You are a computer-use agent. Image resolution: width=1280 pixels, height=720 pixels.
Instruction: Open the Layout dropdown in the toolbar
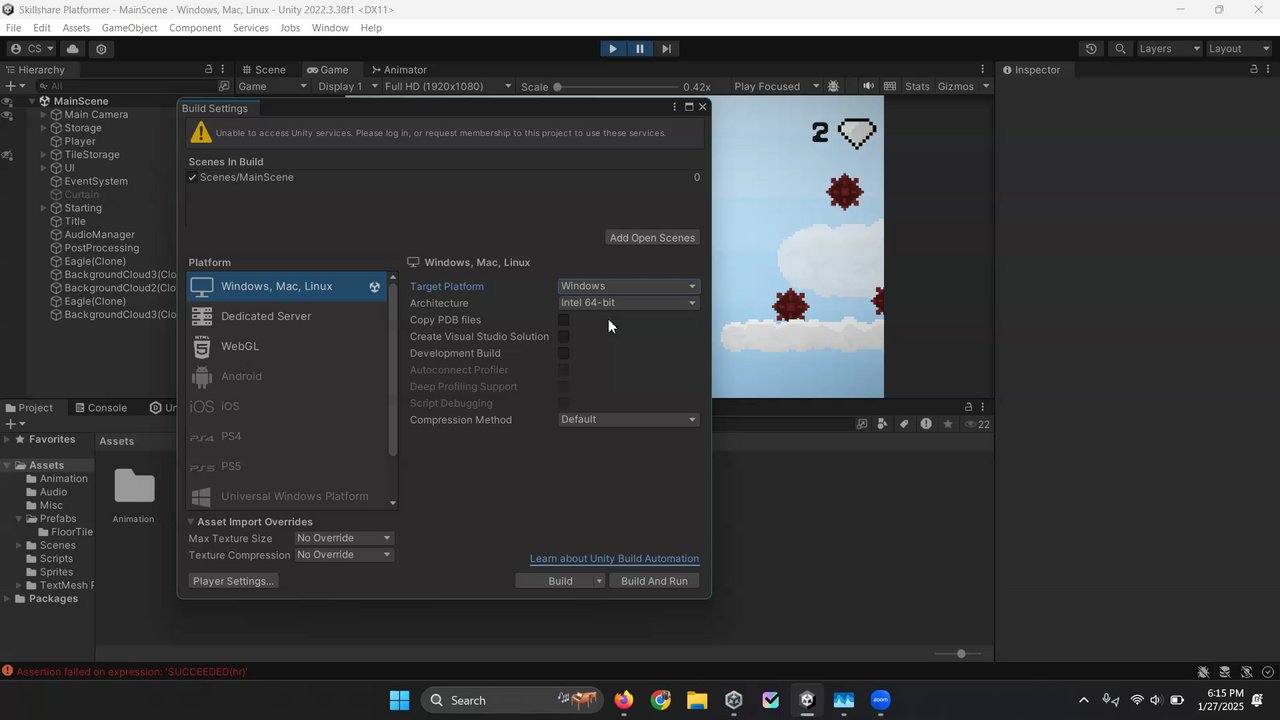point(1238,49)
